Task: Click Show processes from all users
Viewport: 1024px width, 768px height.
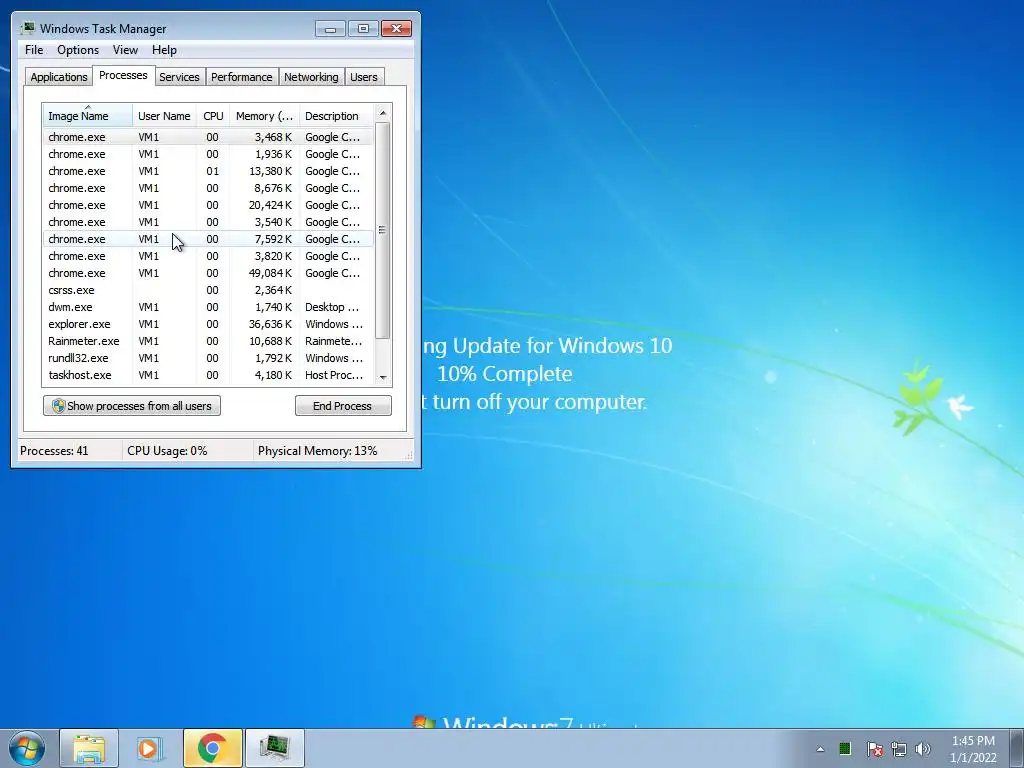Action: 132,406
